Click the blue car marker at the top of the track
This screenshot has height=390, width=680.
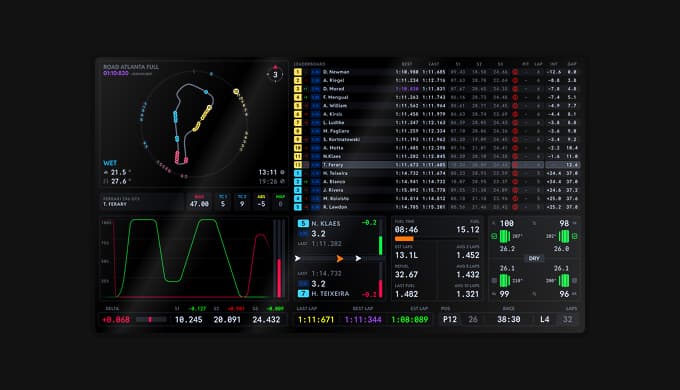206,92
